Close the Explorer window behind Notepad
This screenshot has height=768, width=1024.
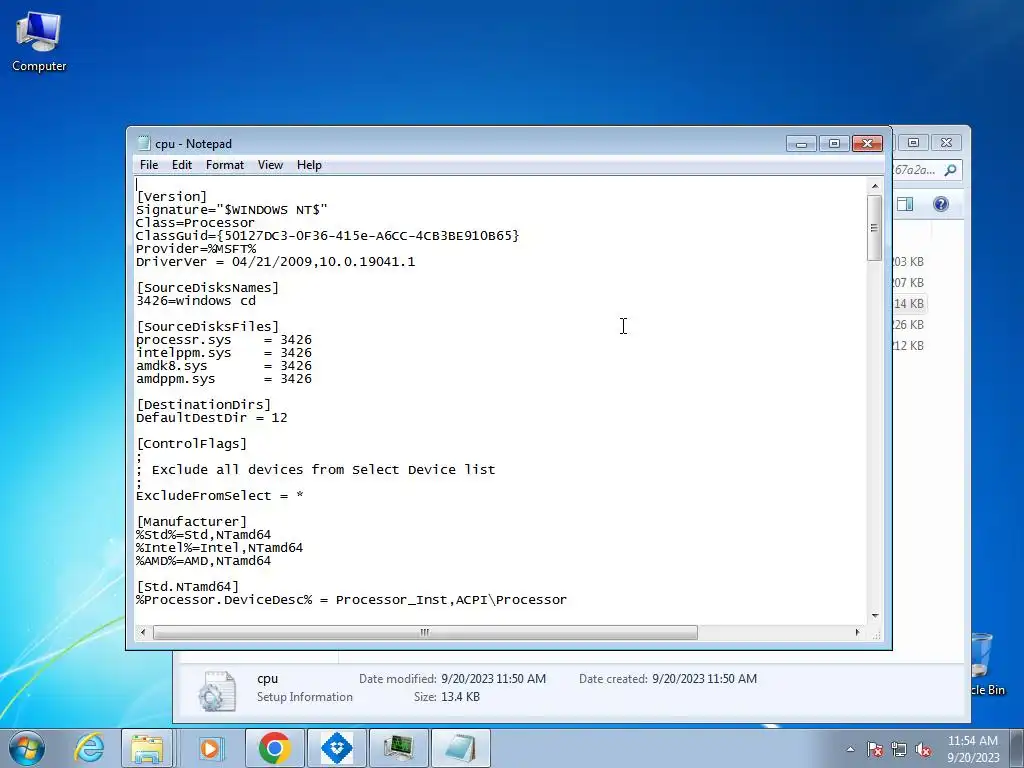[x=946, y=142]
